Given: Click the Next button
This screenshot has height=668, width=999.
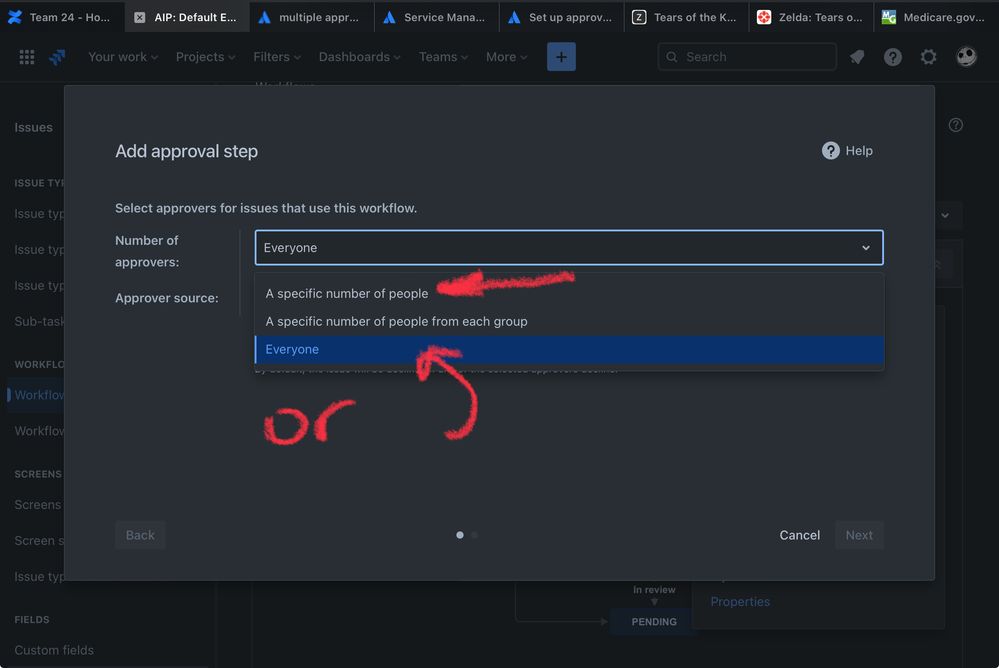Looking at the screenshot, I should coord(859,535).
